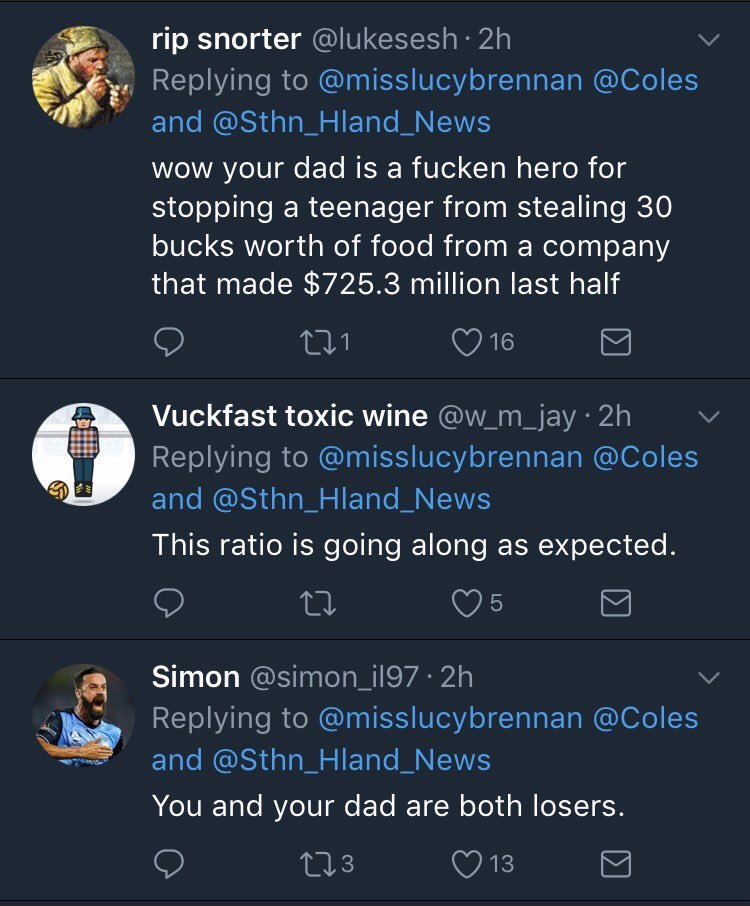
Task: Retweet rip snorter's tweet
Action: tap(316, 343)
